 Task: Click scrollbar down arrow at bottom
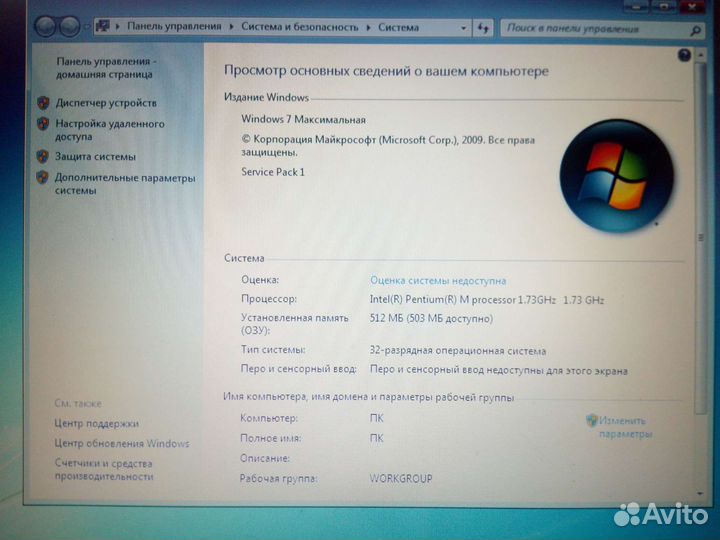[x=700, y=494]
